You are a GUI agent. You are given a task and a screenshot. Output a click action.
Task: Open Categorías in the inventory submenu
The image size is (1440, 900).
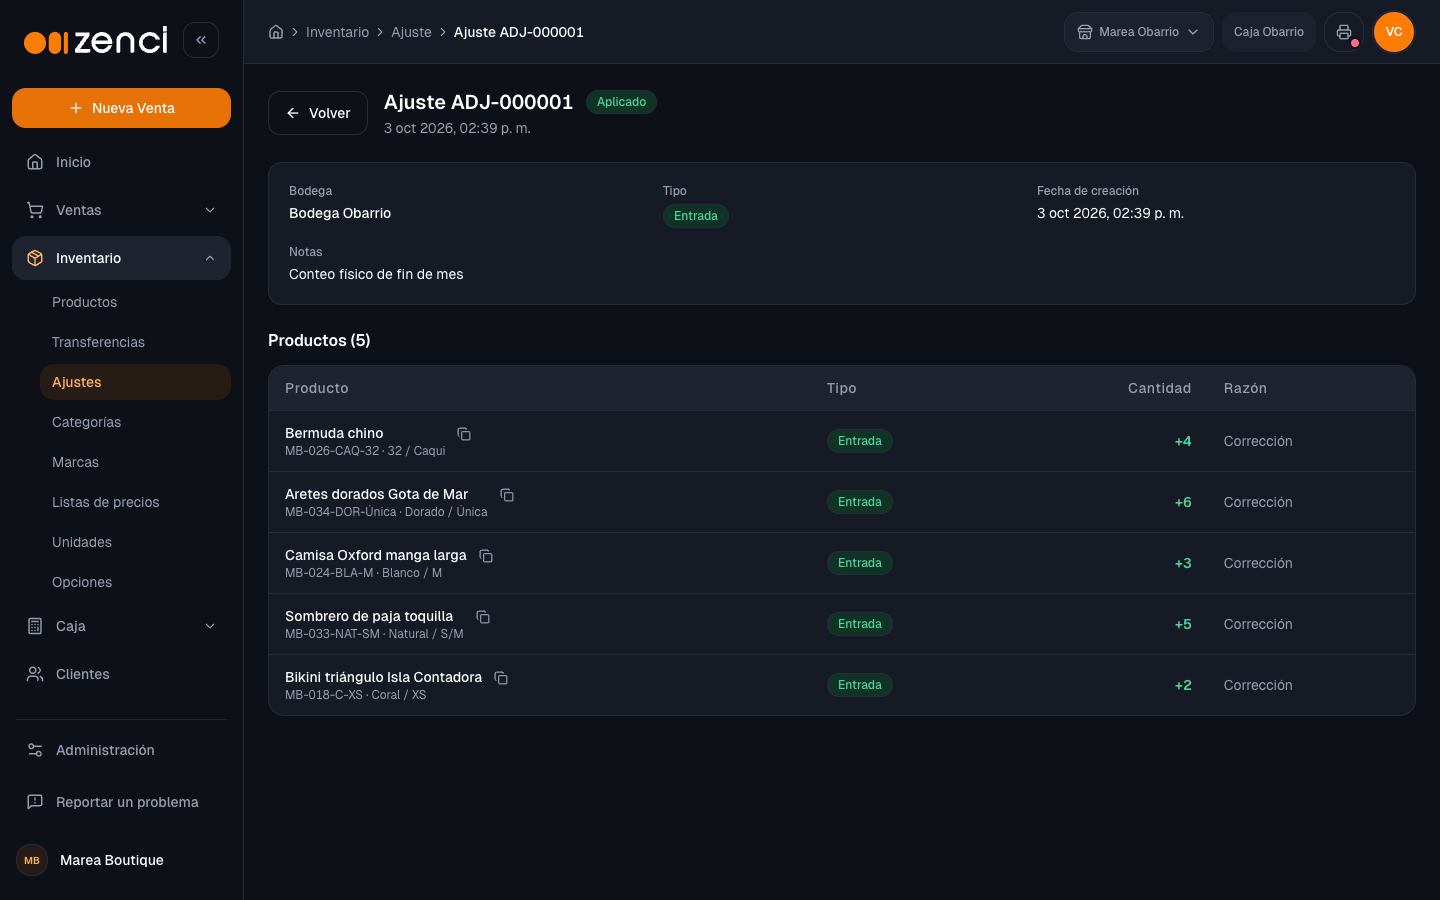[x=135, y=422]
